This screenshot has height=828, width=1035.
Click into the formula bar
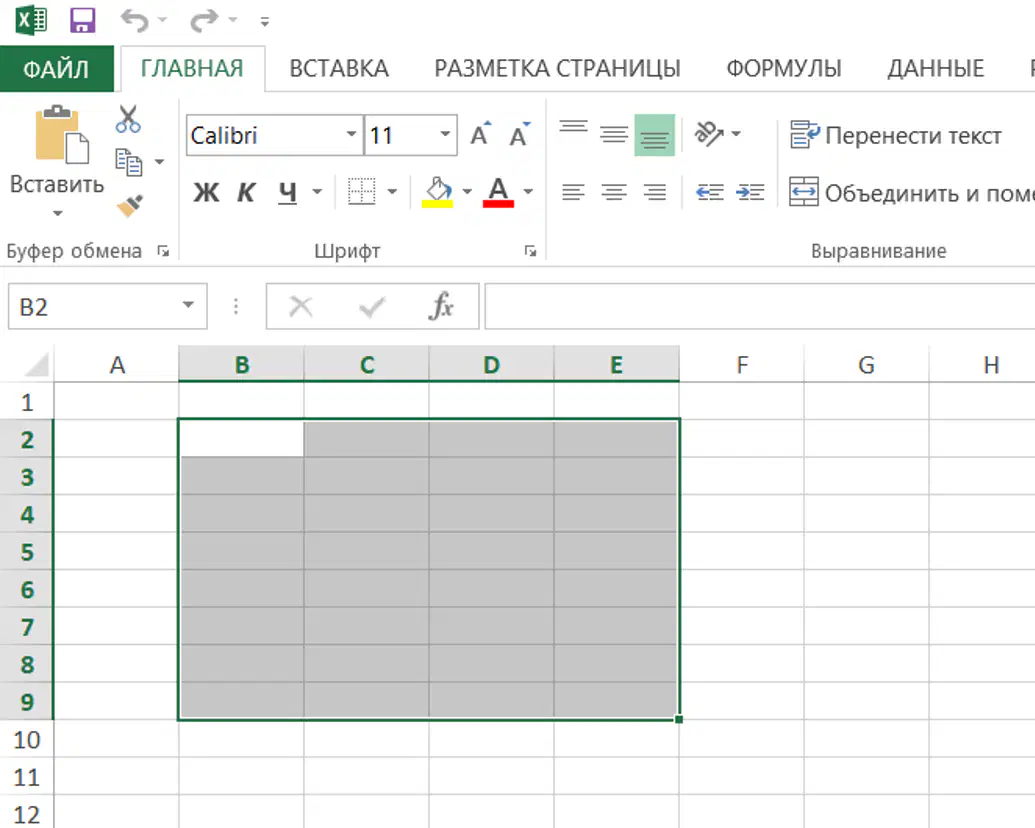point(760,306)
